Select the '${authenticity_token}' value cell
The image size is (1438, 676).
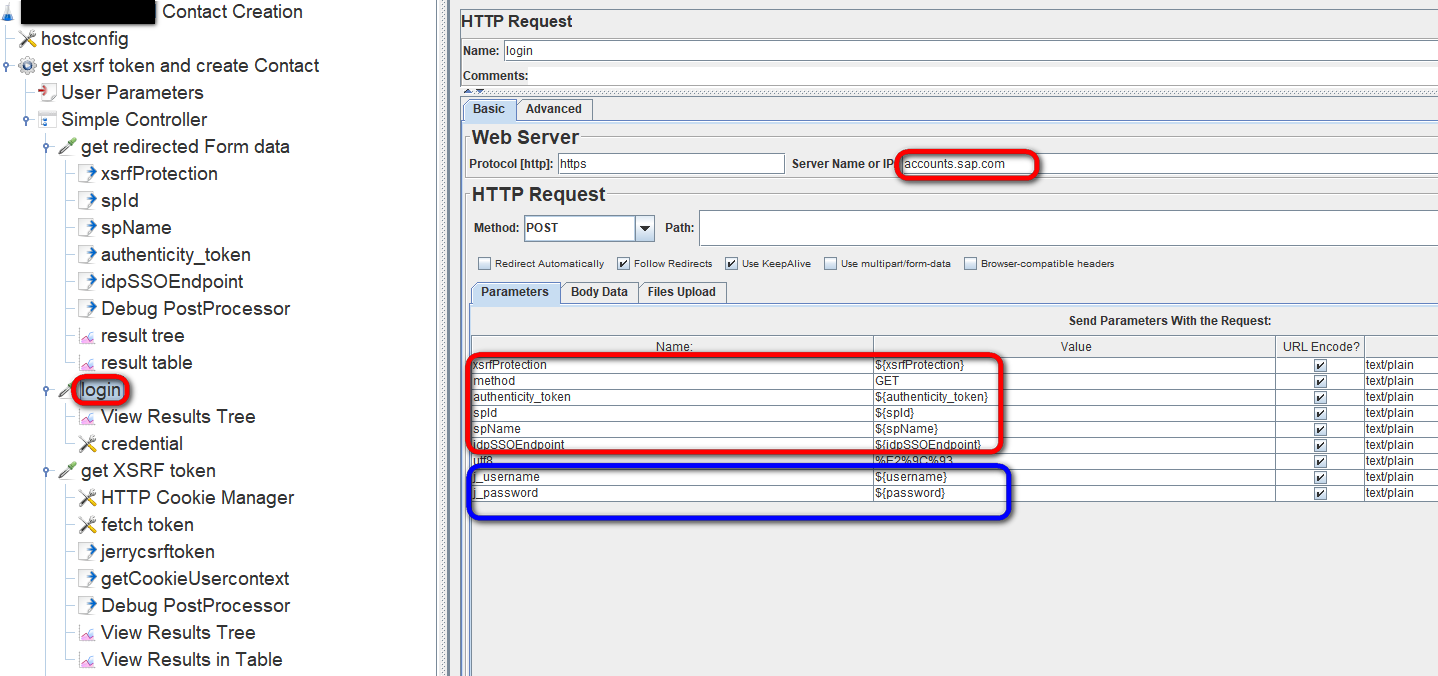coord(1076,397)
